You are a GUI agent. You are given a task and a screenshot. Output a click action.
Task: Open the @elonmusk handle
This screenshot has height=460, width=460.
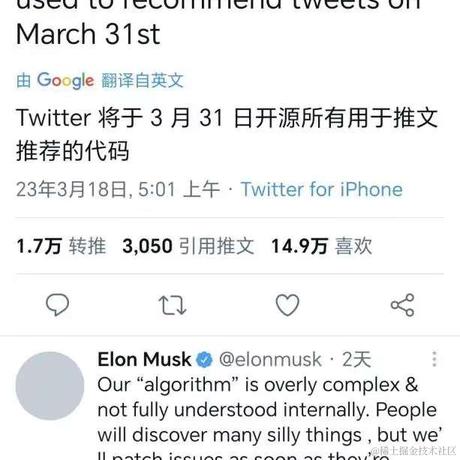click(x=270, y=359)
